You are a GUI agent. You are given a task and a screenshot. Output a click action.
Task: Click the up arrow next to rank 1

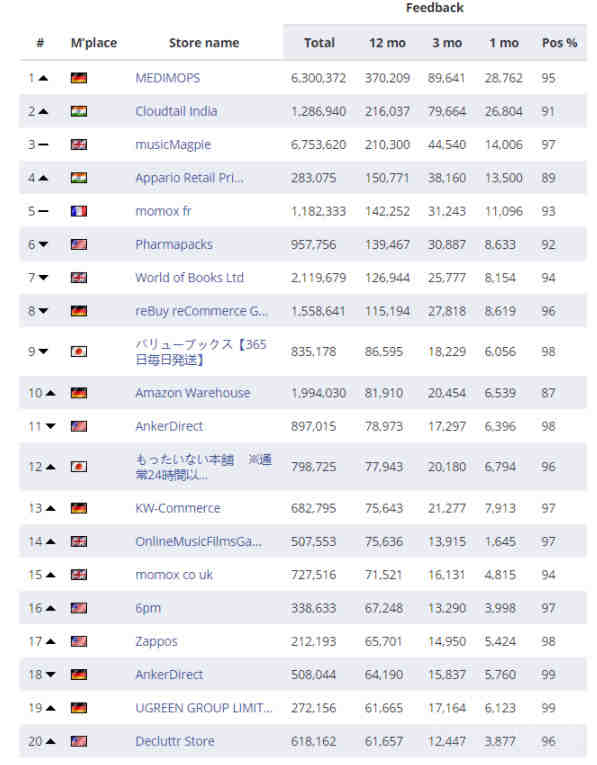pyautogui.click(x=43, y=78)
